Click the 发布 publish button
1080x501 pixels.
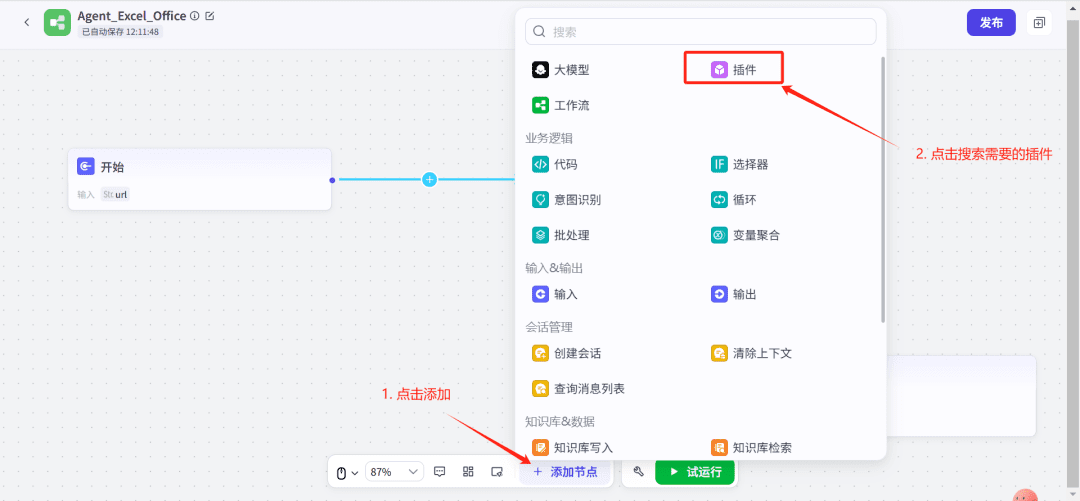[991, 22]
